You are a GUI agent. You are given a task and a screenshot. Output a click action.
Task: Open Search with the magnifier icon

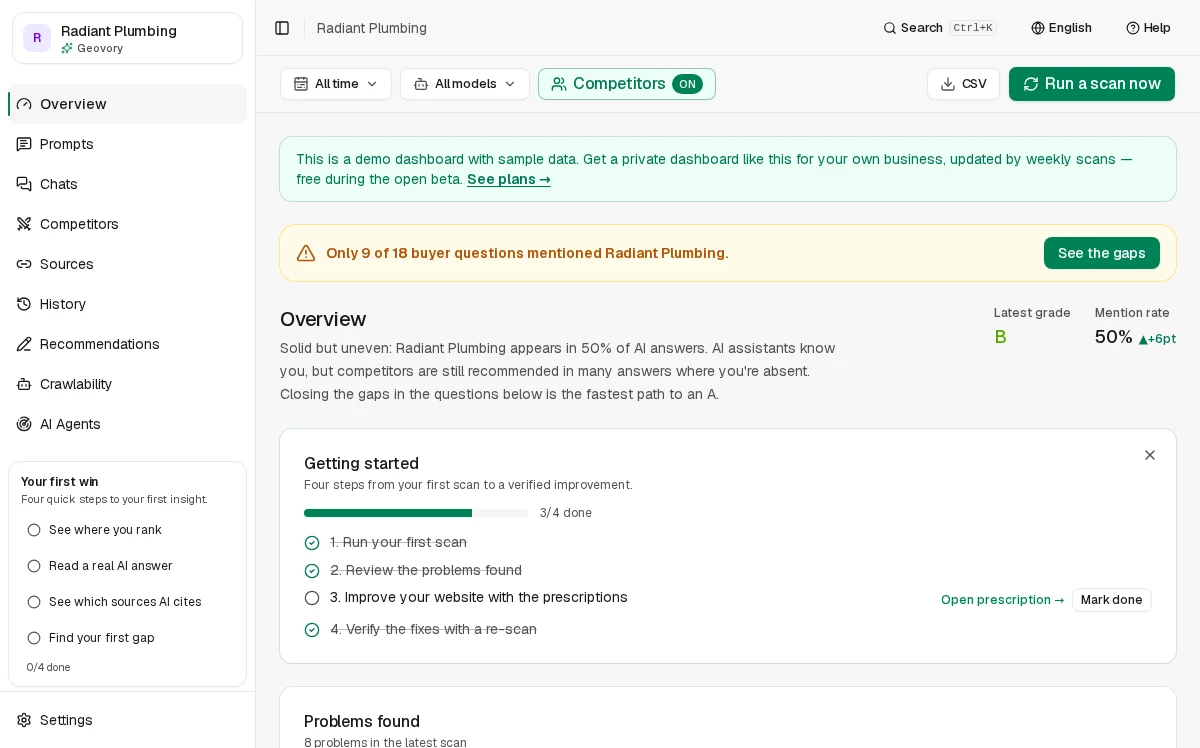890,28
